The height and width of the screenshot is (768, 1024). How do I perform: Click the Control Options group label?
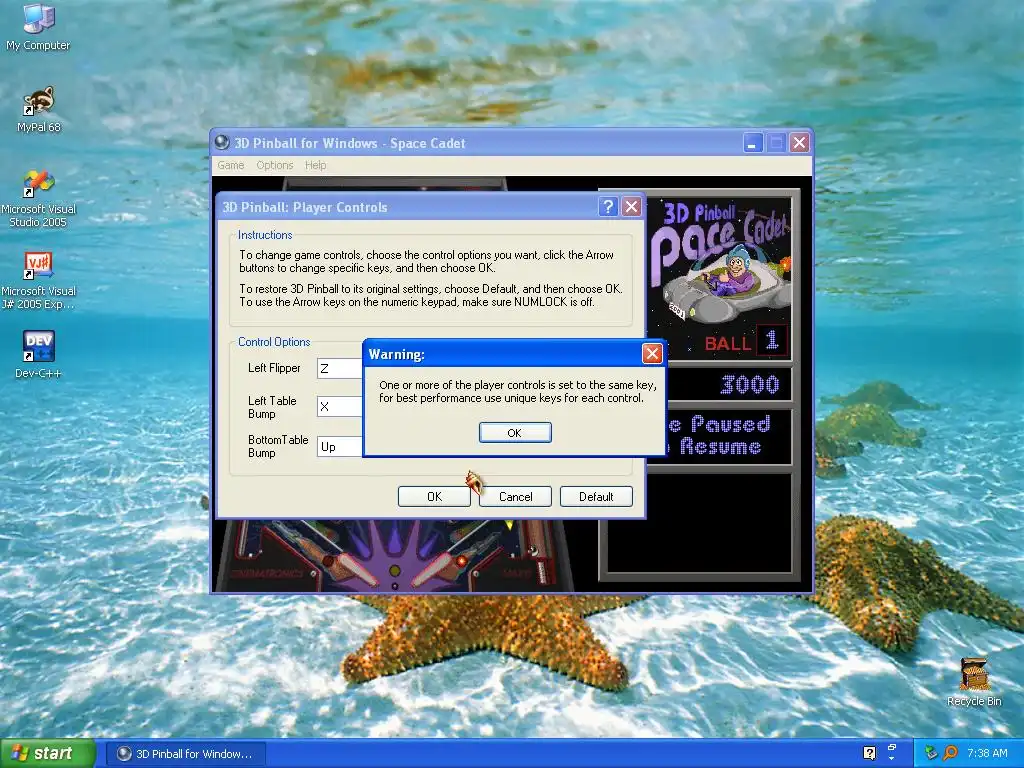tap(274, 342)
